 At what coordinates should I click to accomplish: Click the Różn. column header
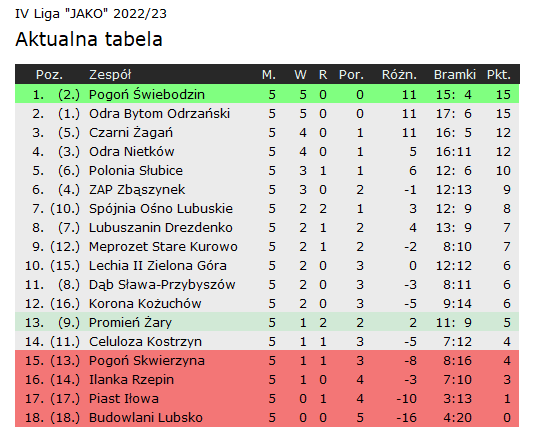pyautogui.click(x=399, y=75)
